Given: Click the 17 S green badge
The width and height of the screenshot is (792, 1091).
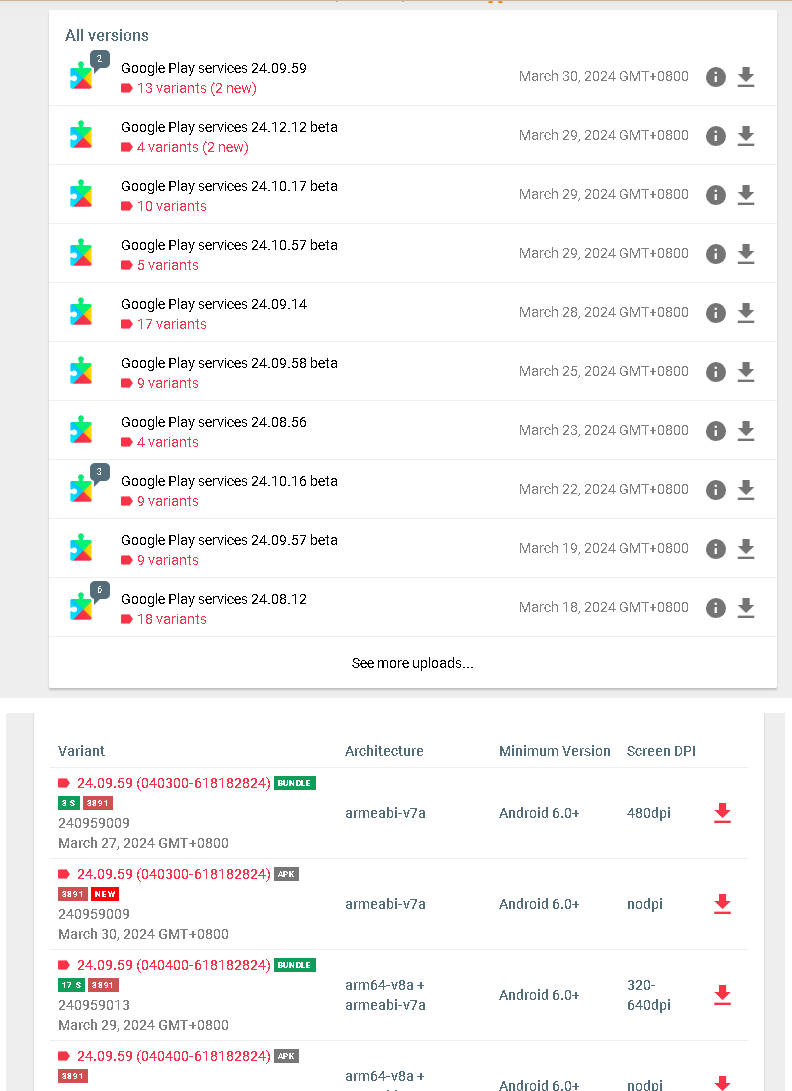Looking at the screenshot, I should (x=72, y=985).
